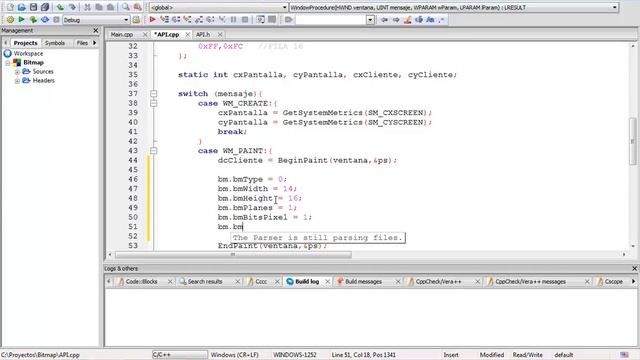The width and height of the screenshot is (640, 360).
Task: Expand the Headers folder in tree
Action: click(17, 81)
